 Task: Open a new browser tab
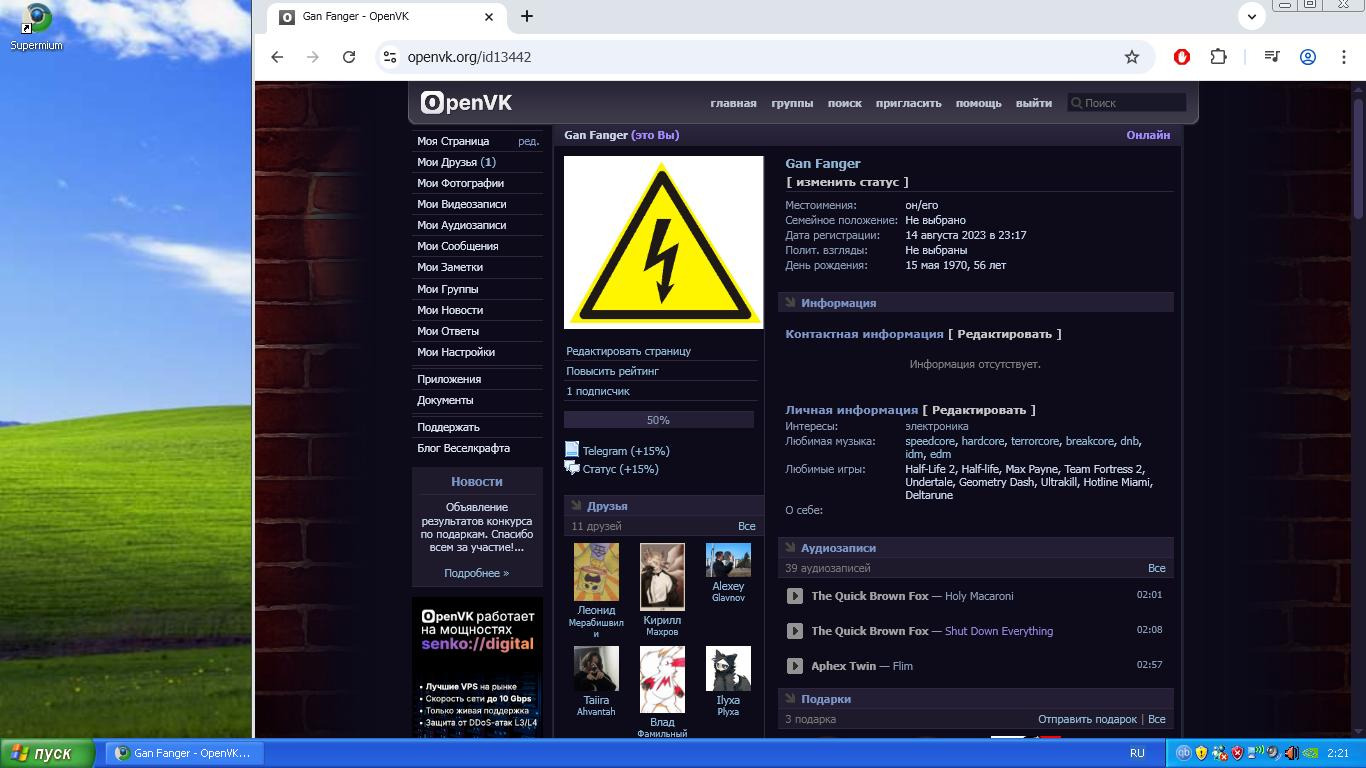tap(527, 16)
